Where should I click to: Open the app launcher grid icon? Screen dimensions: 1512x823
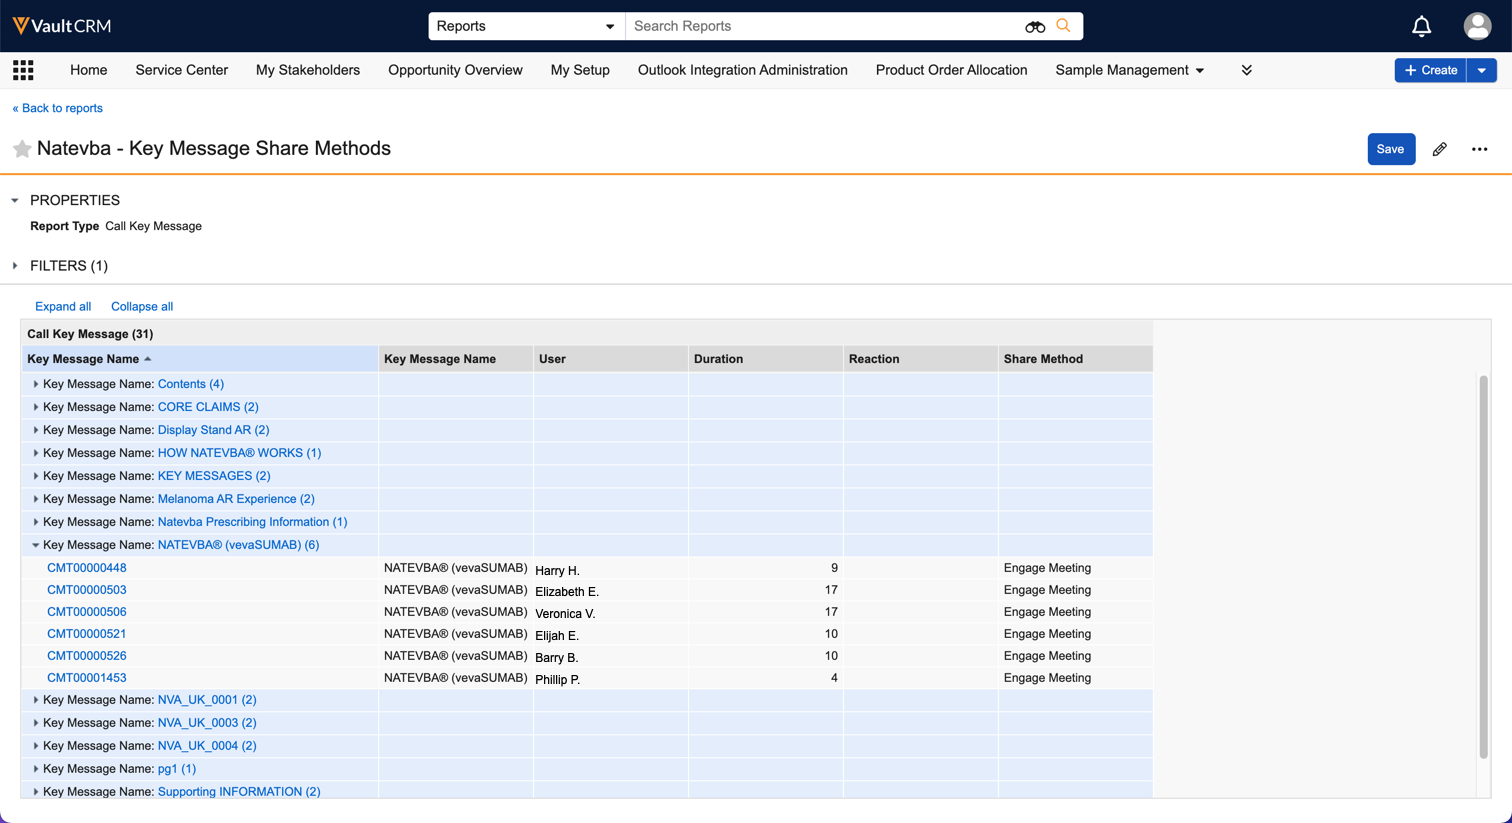23,70
